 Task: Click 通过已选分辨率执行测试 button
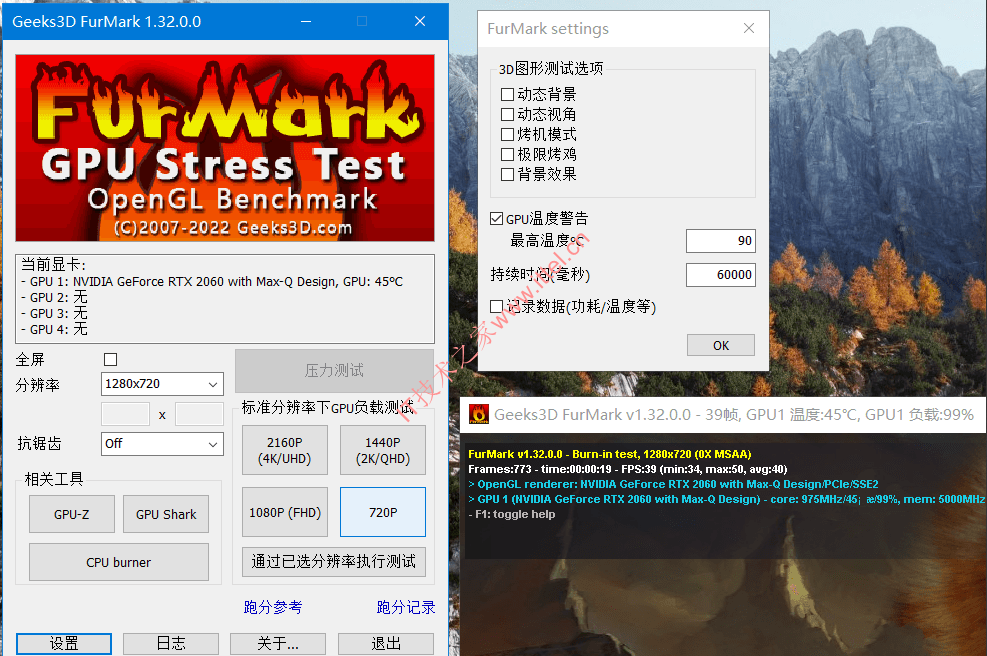334,562
